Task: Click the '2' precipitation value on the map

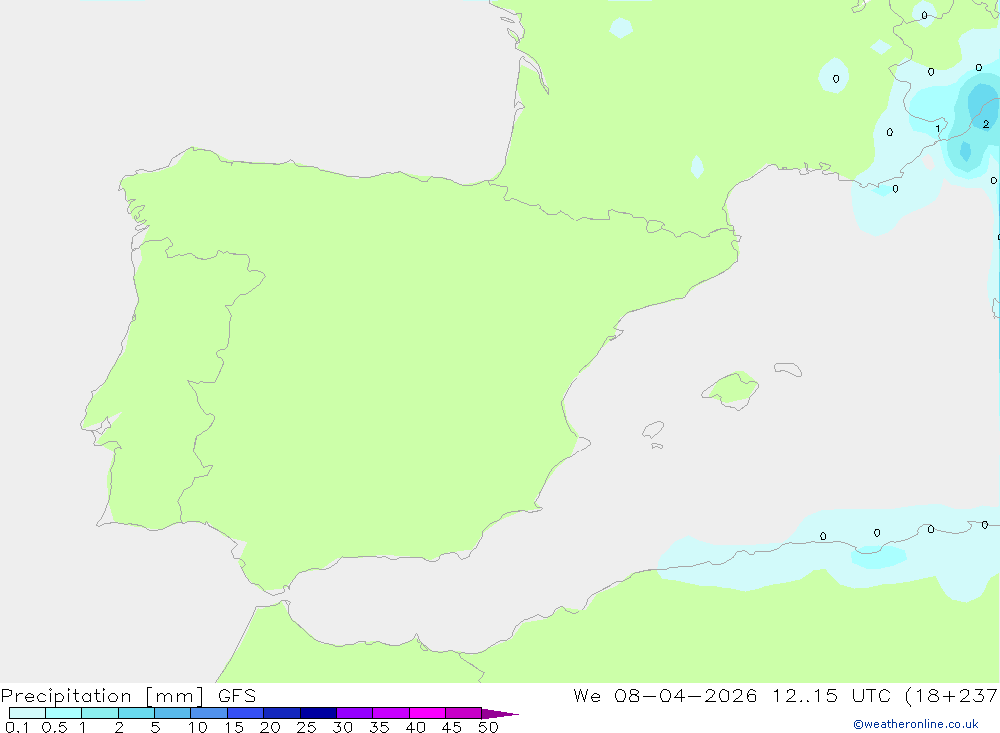Action: (x=986, y=124)
